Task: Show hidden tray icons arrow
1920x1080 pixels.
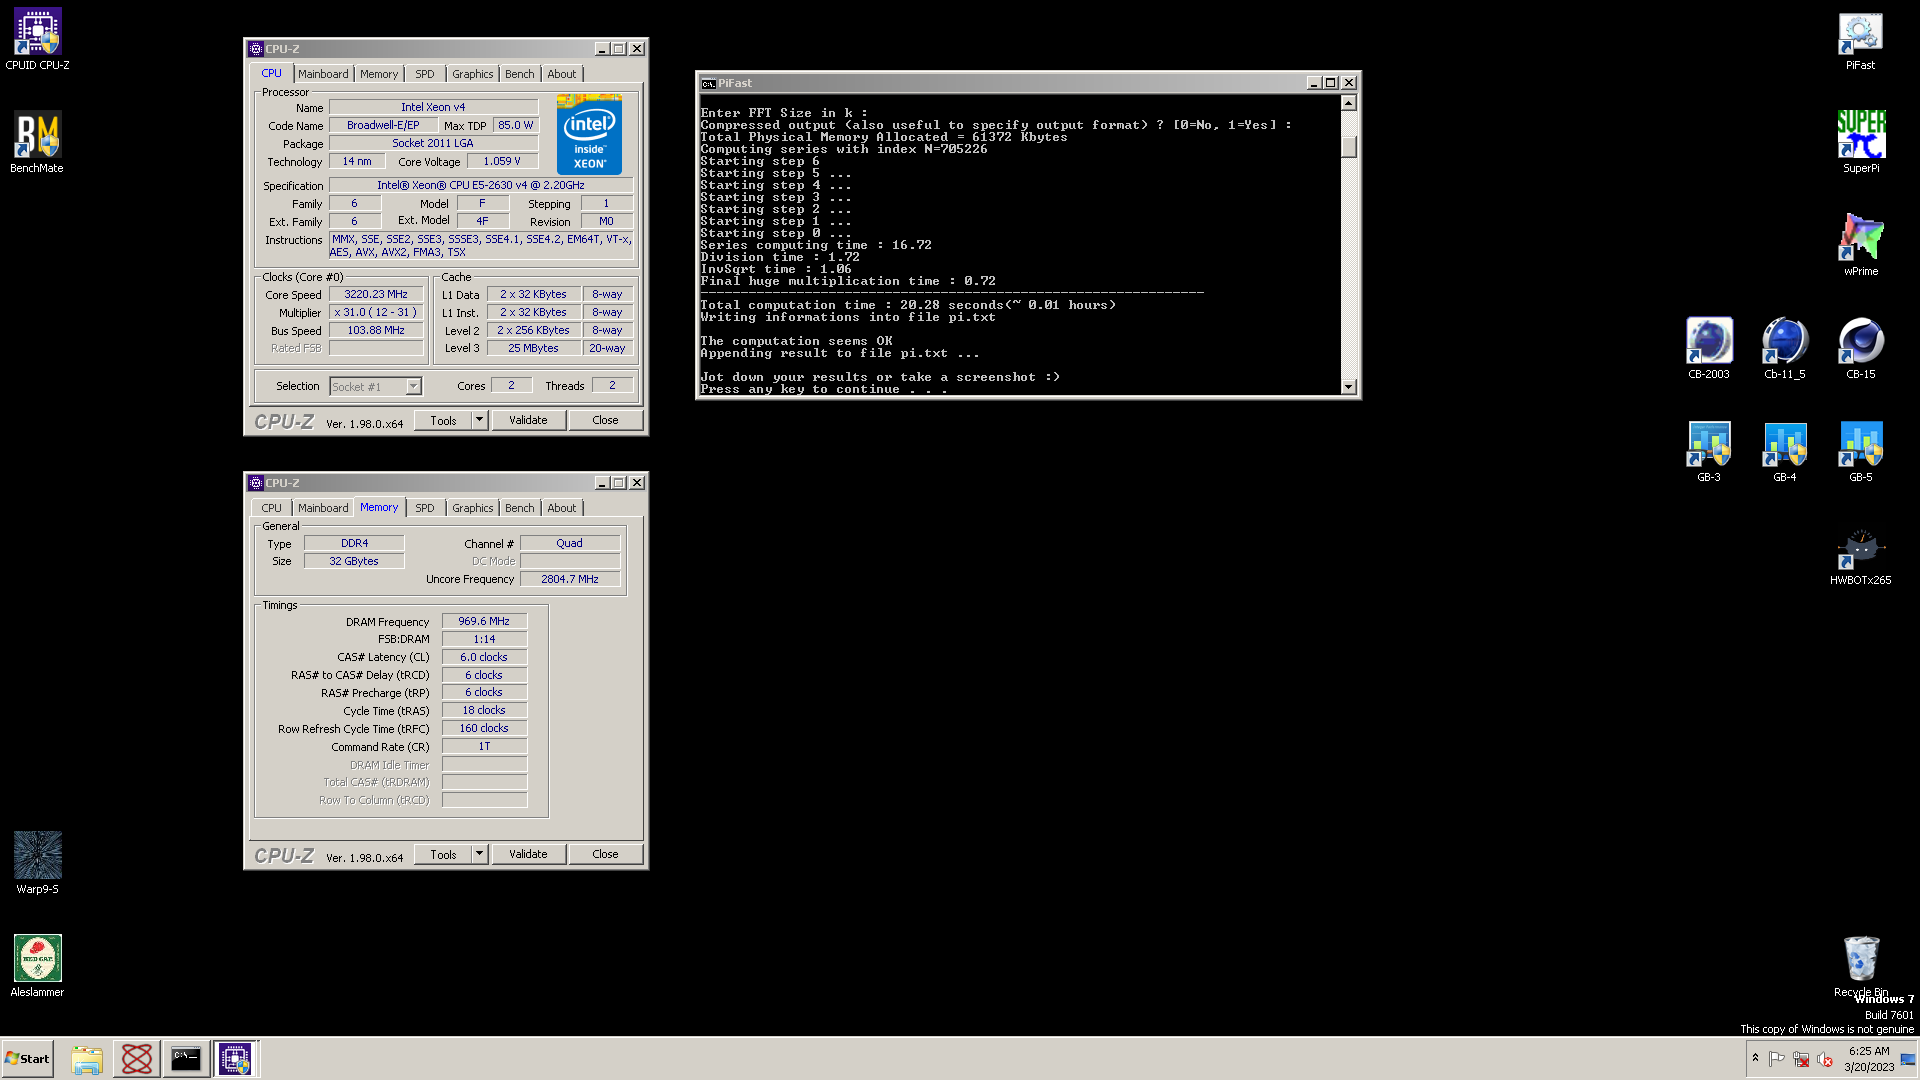Action: click(1755, 1058)
